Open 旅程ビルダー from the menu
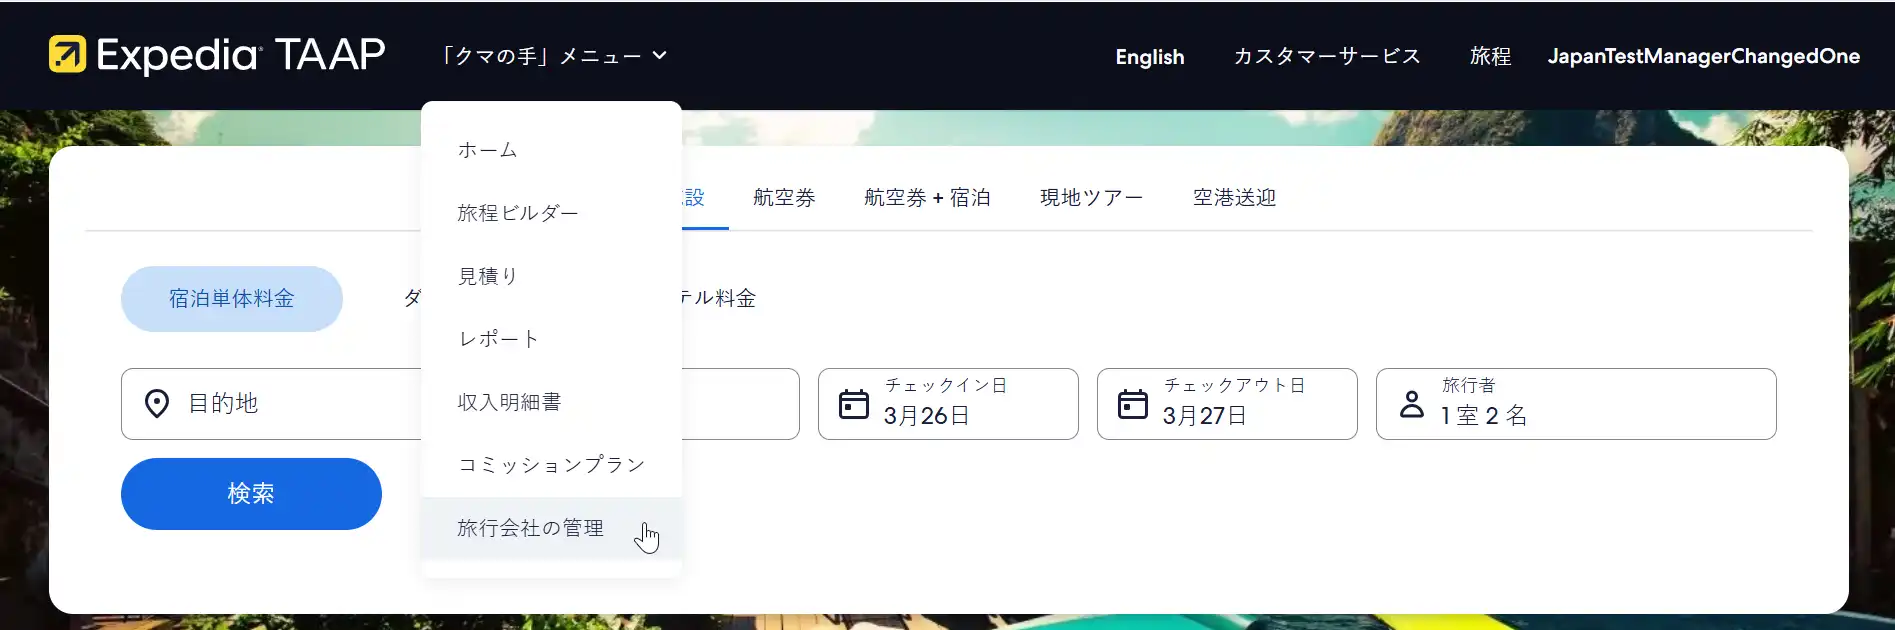 click(518, 213)
